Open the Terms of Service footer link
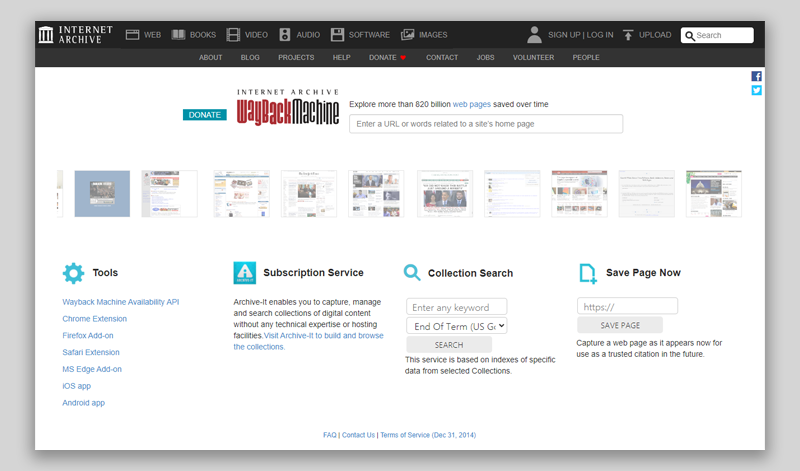The image size is (800, 471). tap(428, 435)
